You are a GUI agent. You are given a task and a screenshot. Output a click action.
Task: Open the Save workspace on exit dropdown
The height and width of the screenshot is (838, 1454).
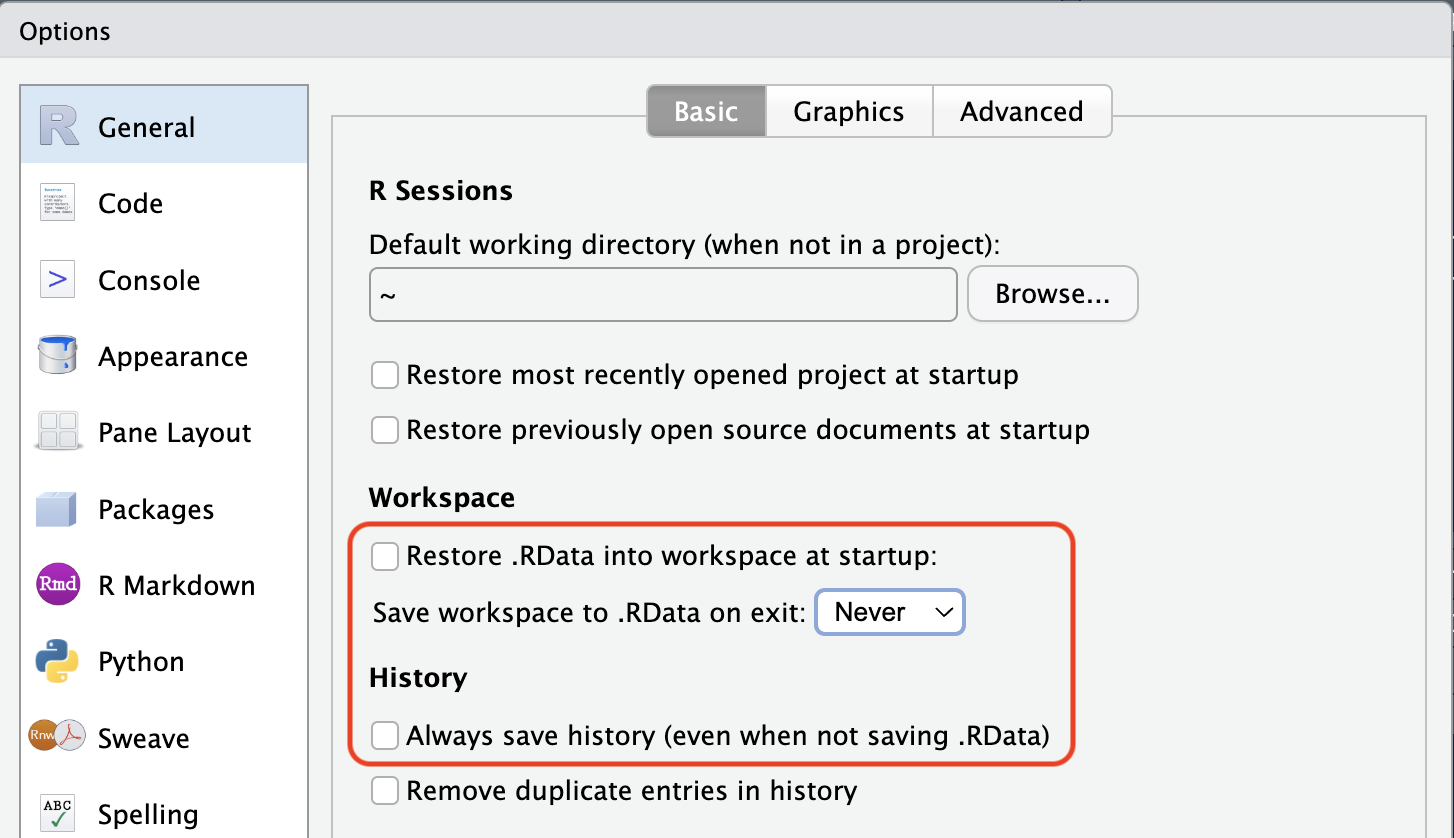point(890,612)
